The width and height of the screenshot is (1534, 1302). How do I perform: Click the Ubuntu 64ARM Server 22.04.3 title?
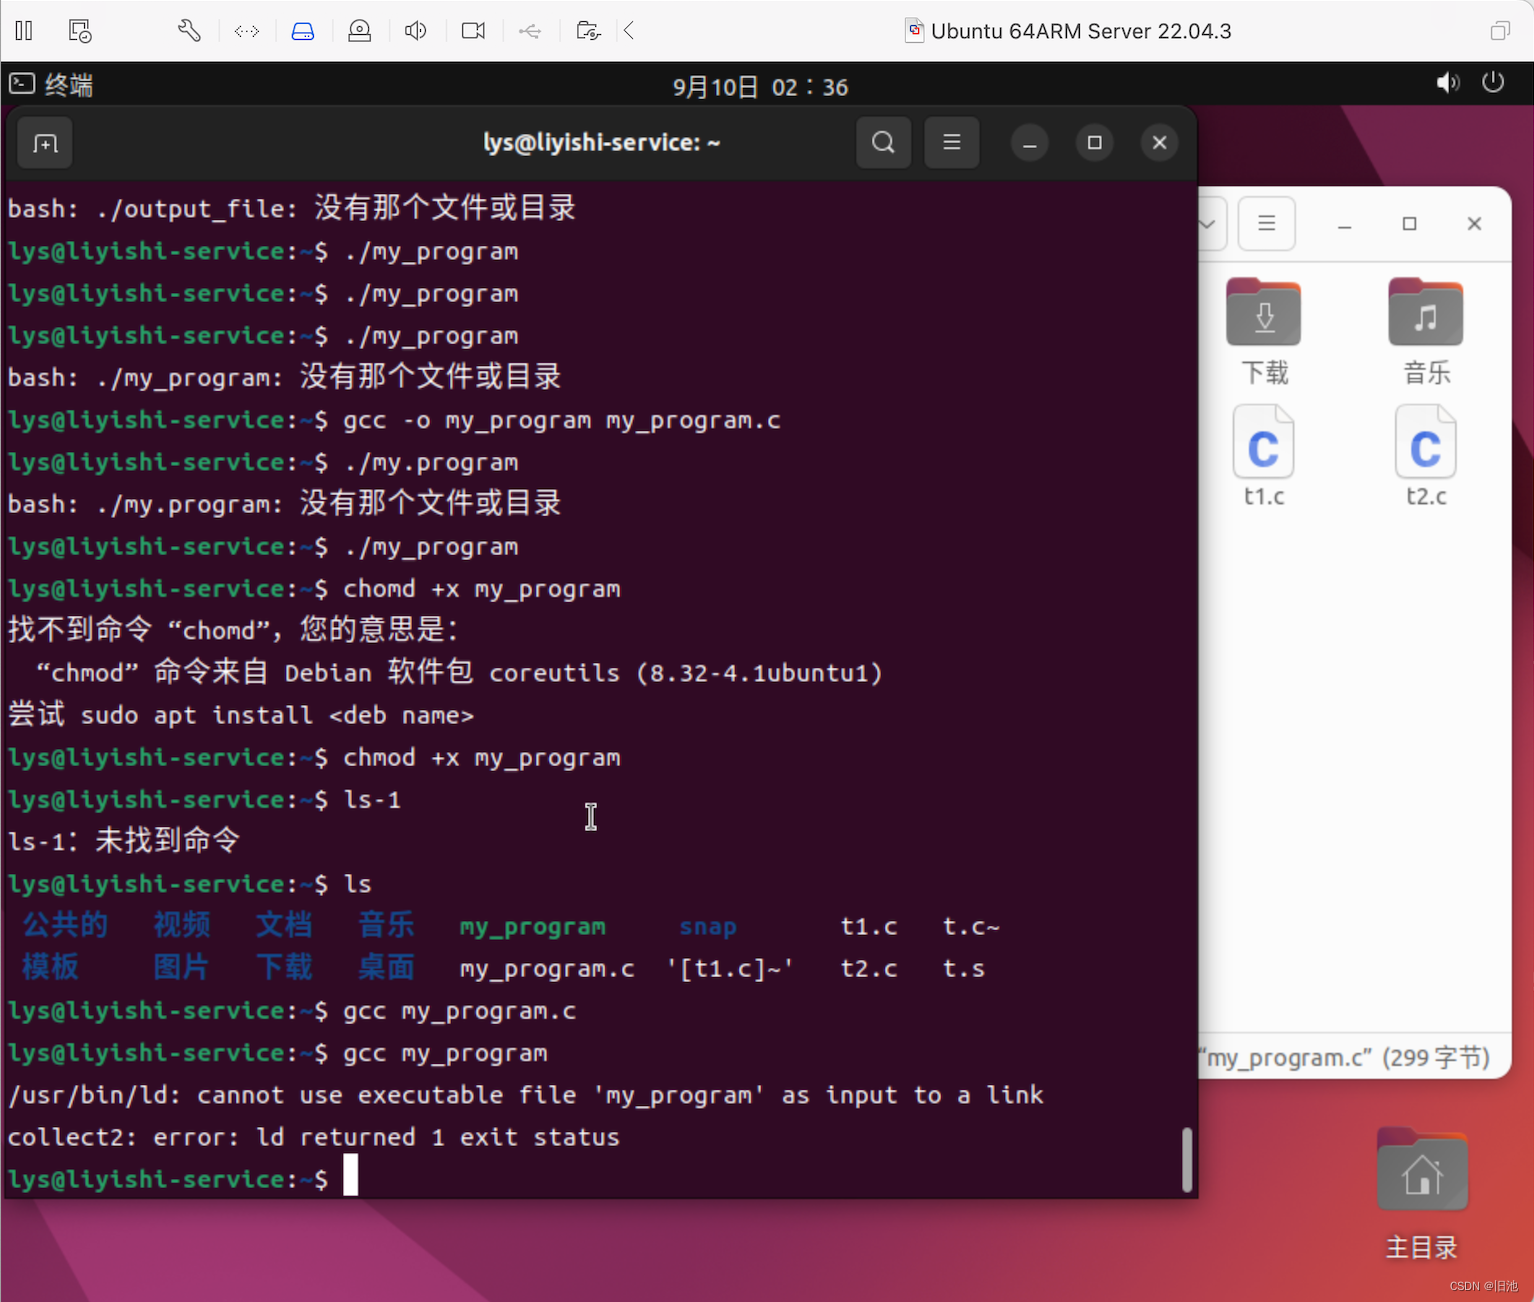[1081, 31]
